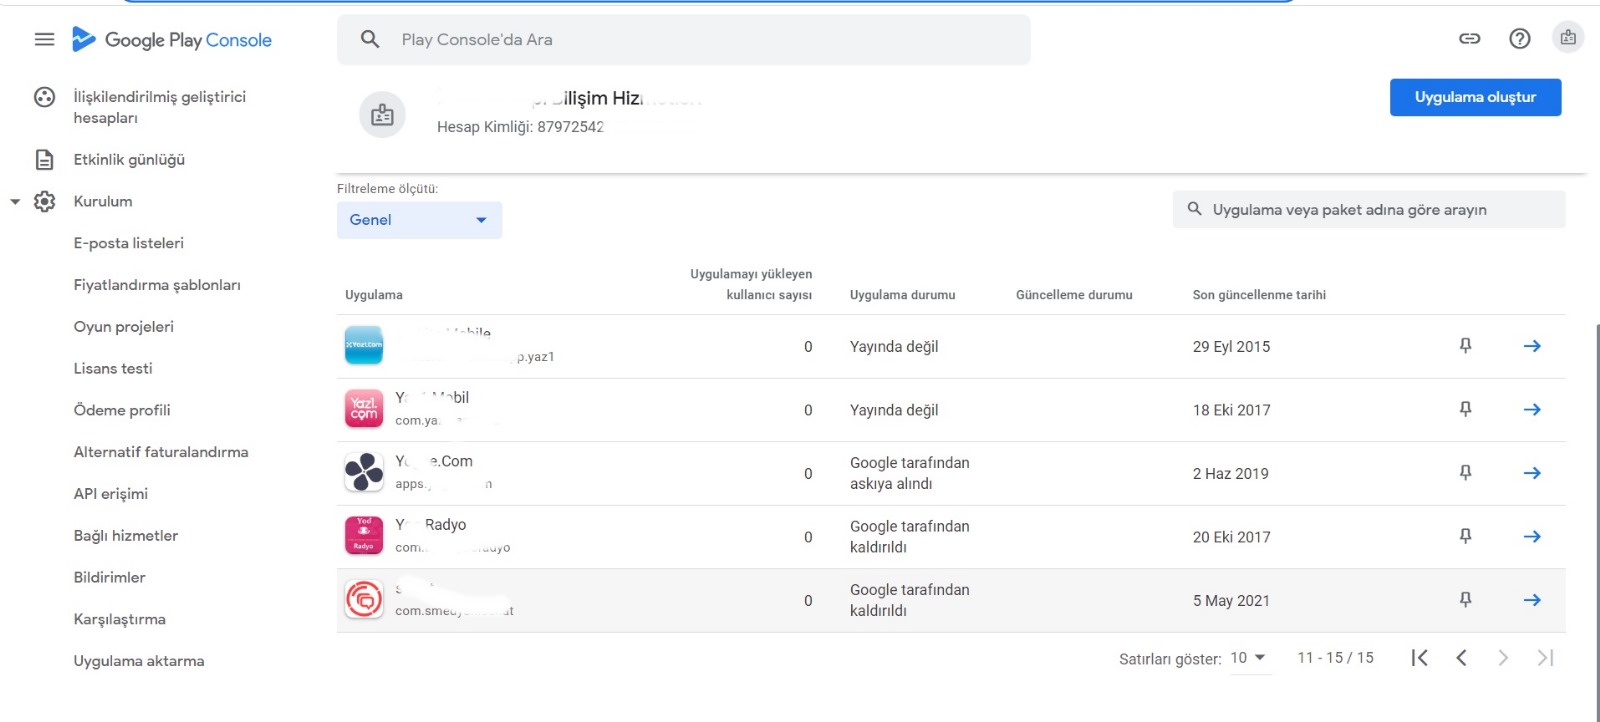Click the Radyo app icon
Screen dimensions: 1600x722
tap(364, 535)
